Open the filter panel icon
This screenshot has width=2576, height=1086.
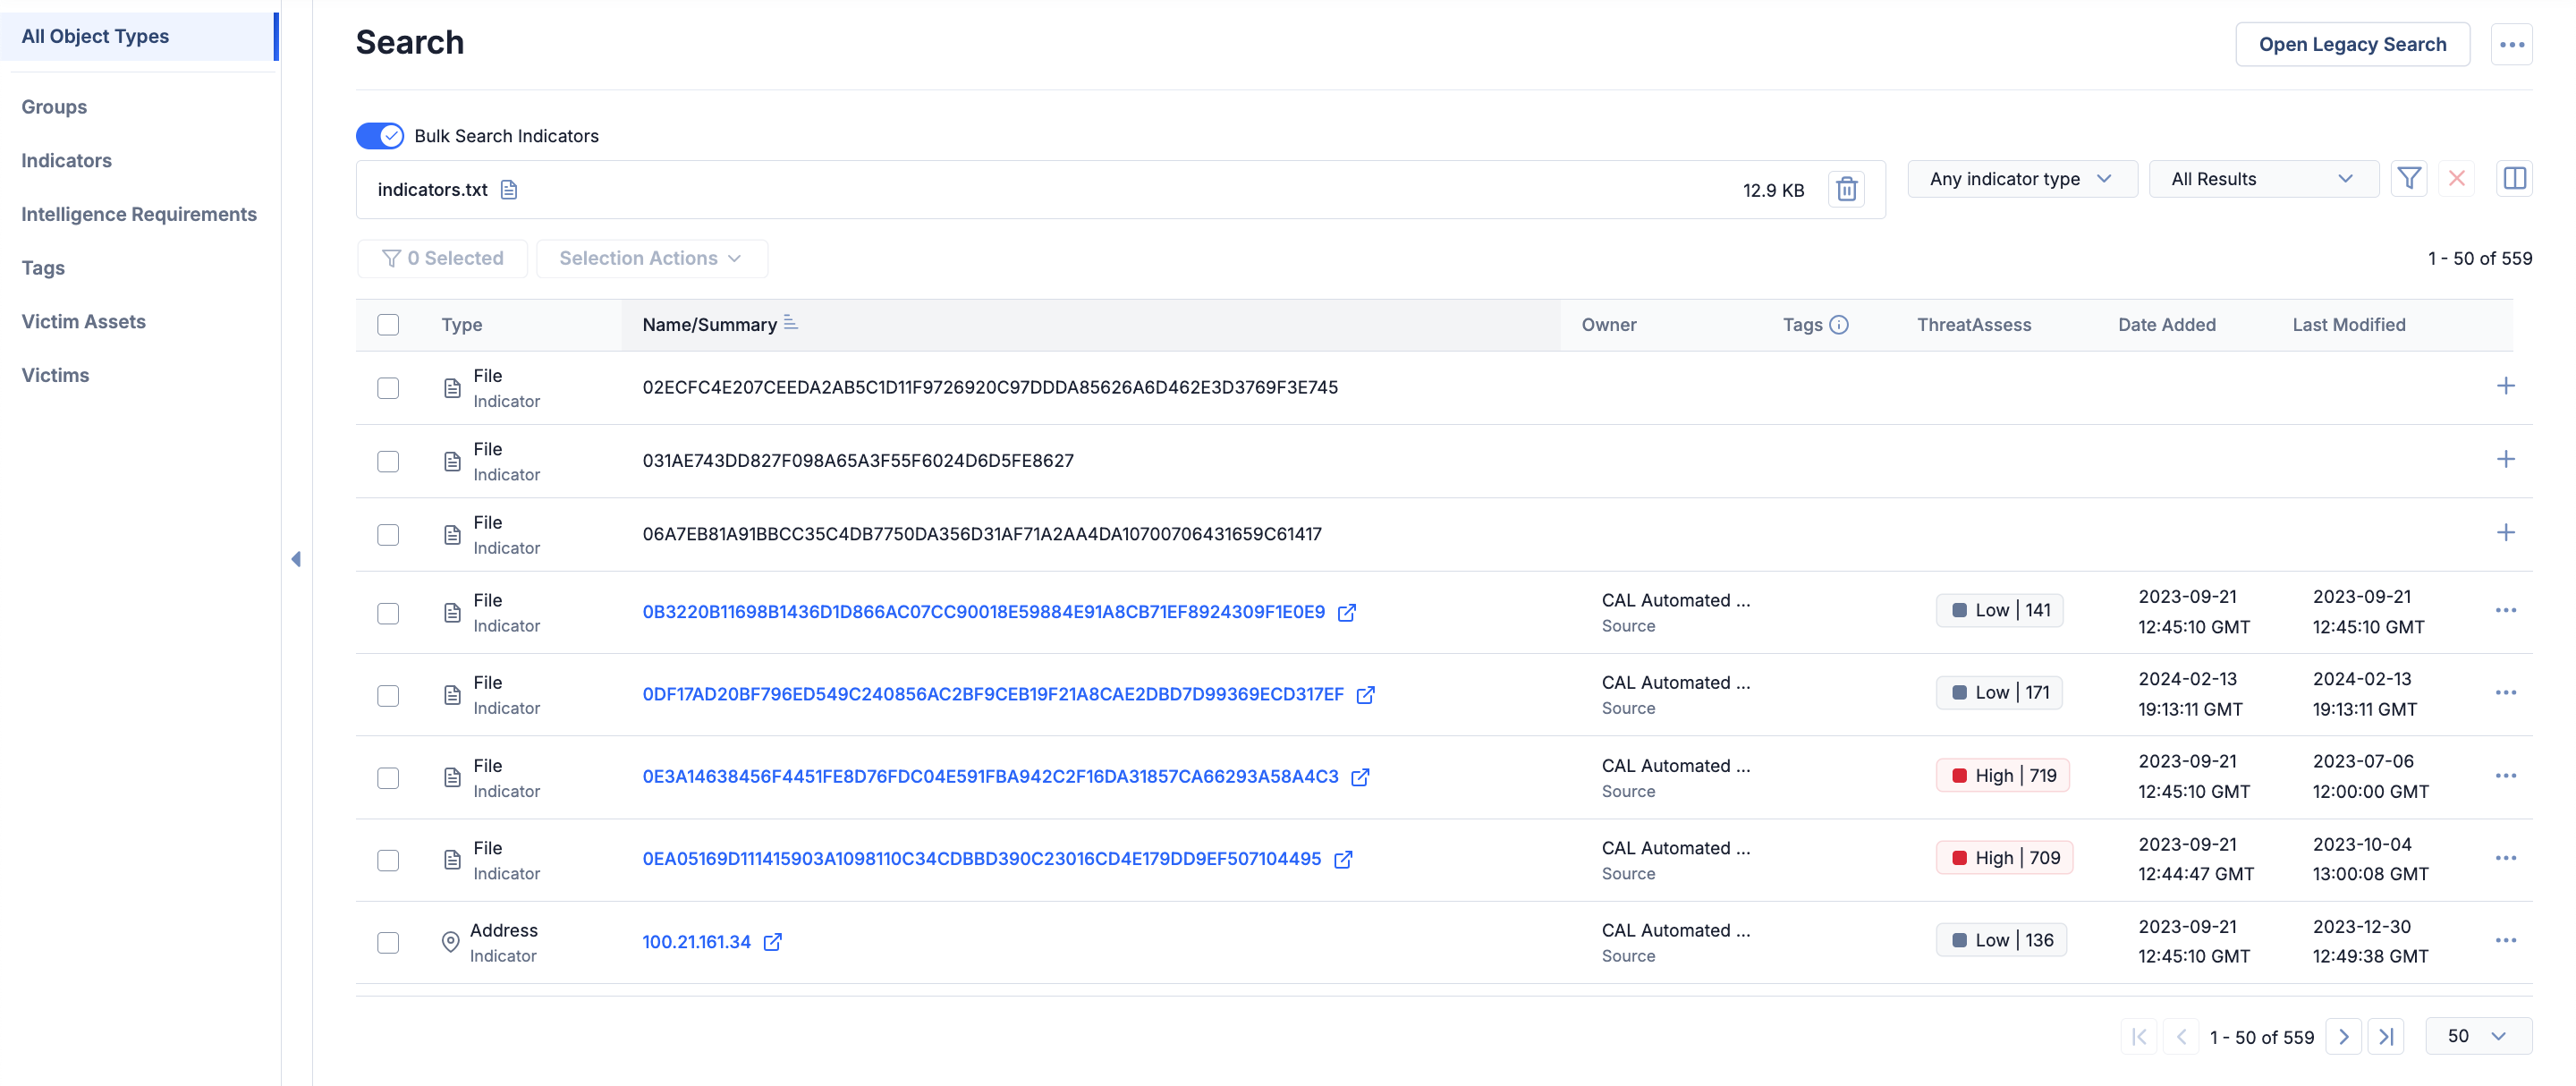click(2410, 178)
